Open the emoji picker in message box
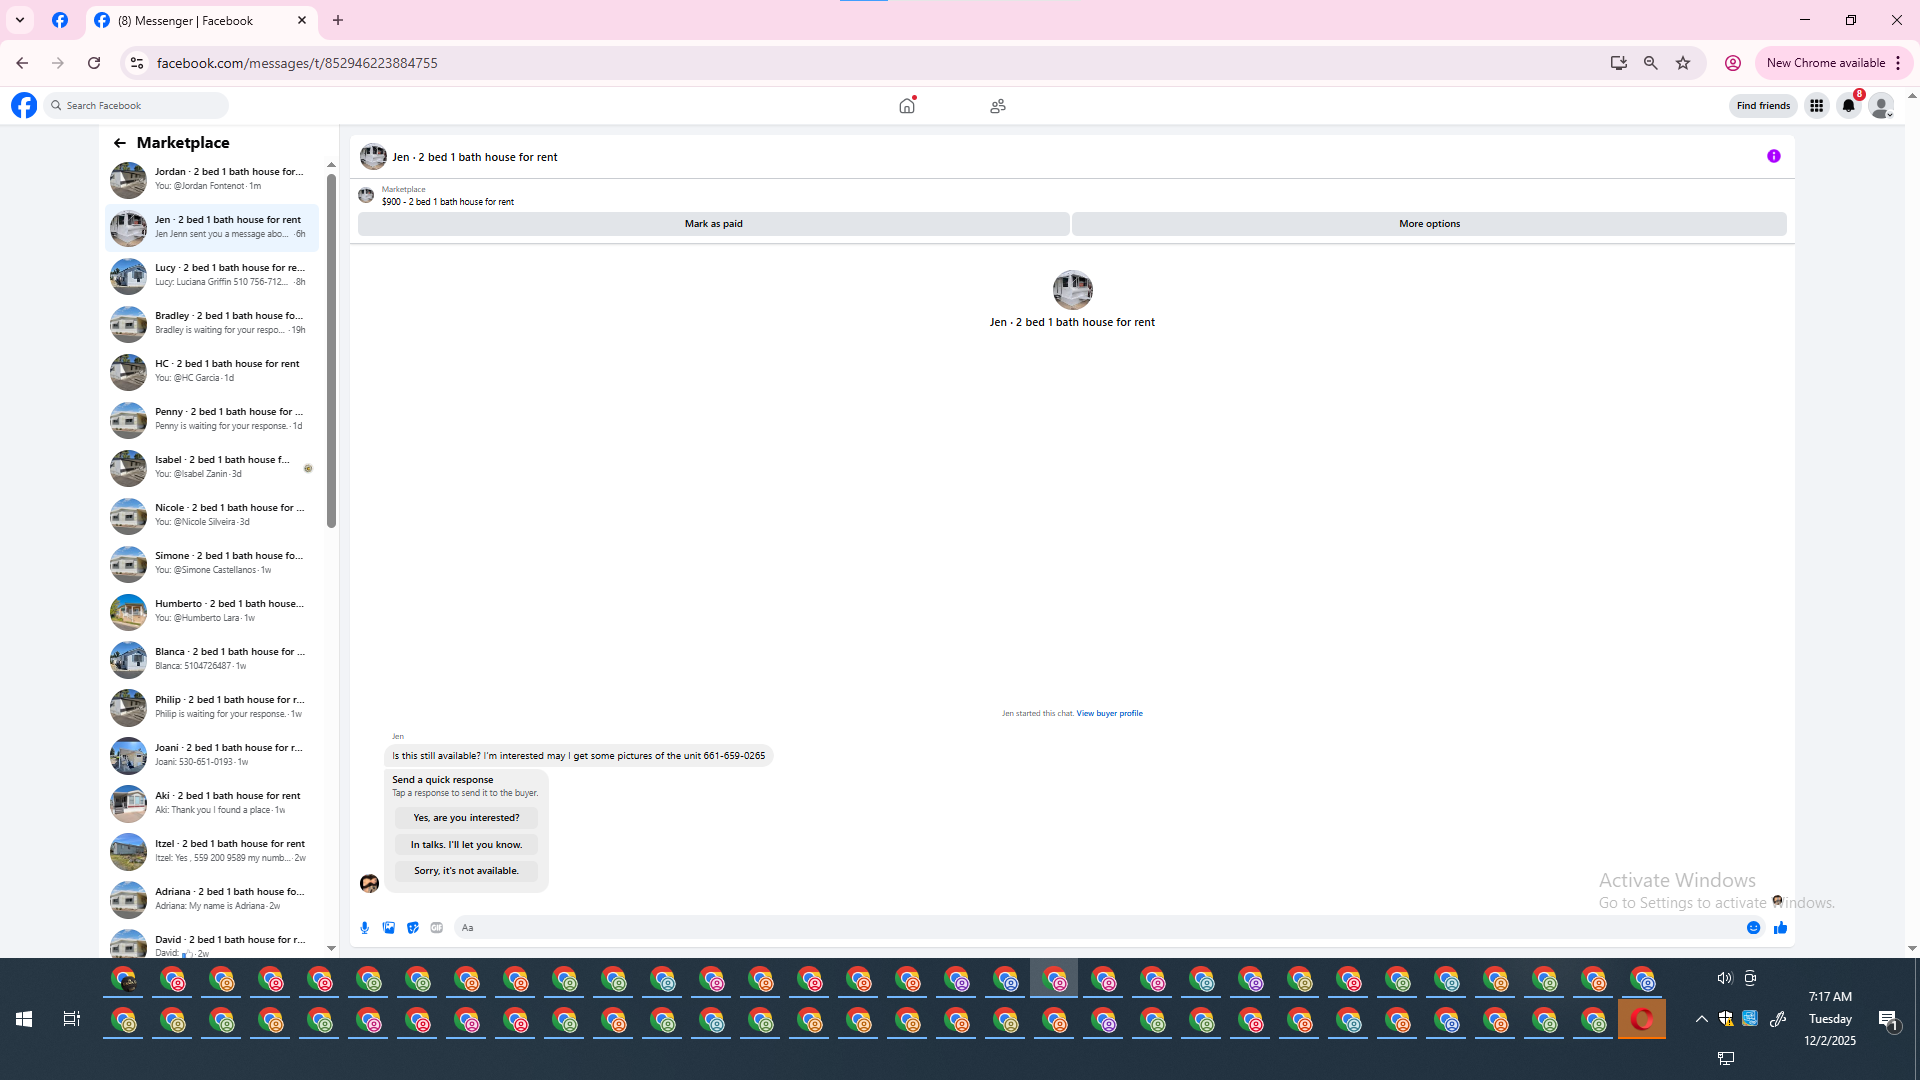The width and height of the screenshot is (1920, 1080). click(x=1753, y=928)
